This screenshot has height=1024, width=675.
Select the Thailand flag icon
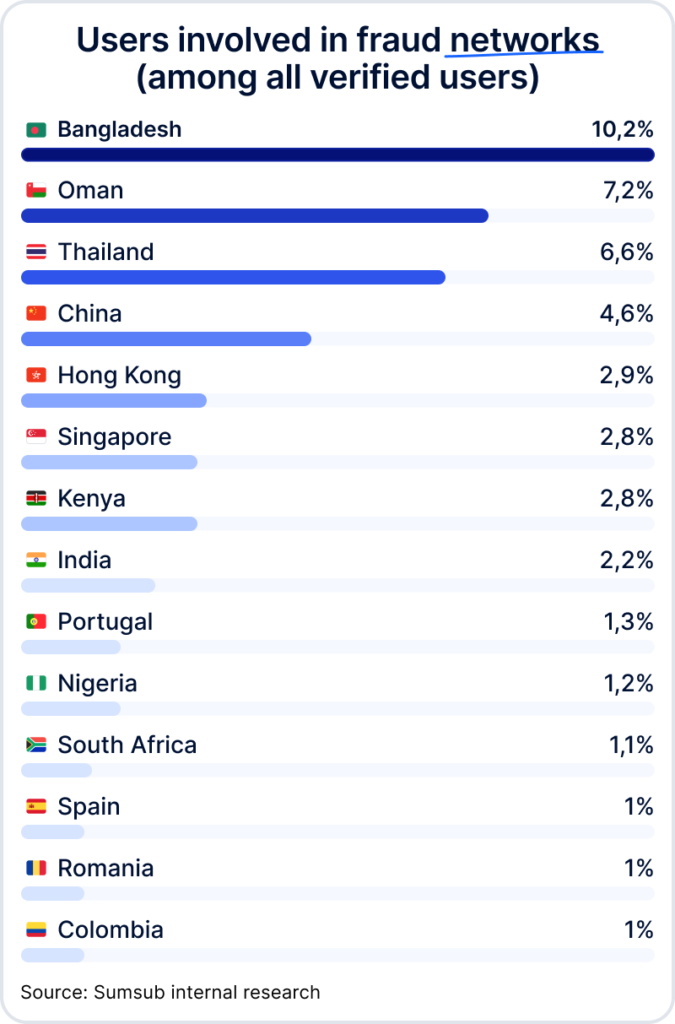[x=36, y=253]
